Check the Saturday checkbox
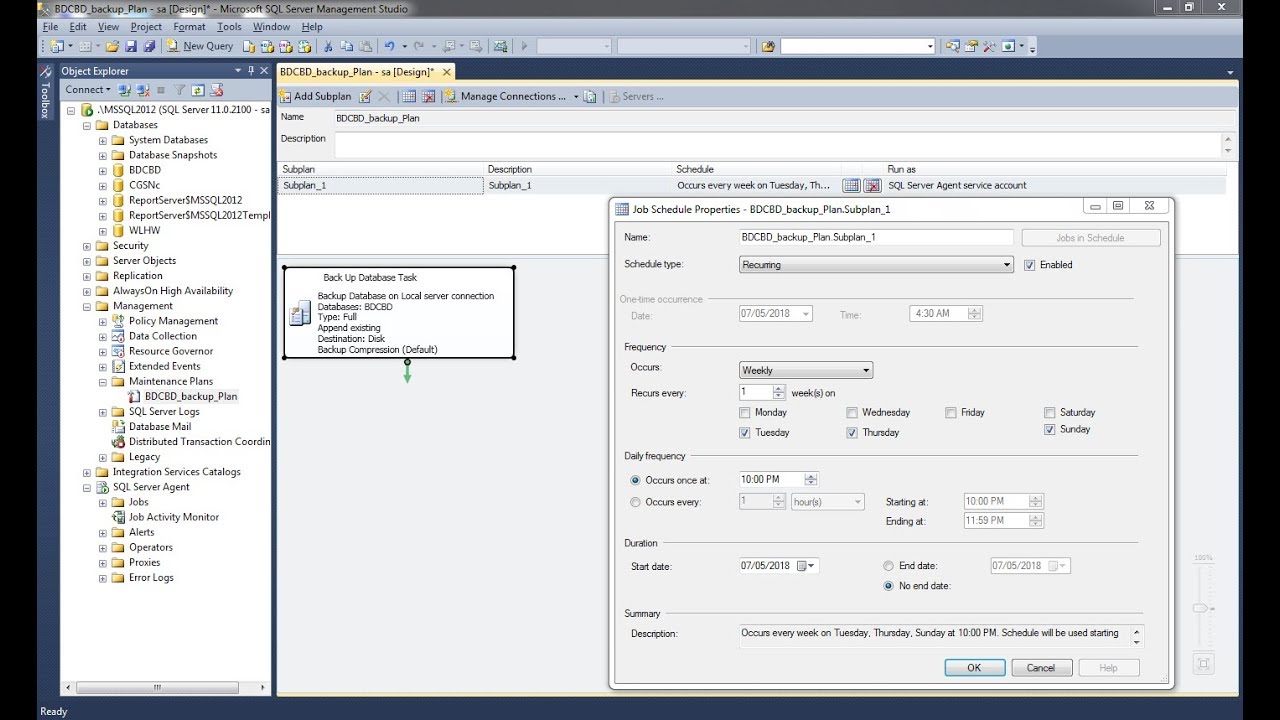The width and height of the screenshot is (1280, 720). [x=1050, y=412]
